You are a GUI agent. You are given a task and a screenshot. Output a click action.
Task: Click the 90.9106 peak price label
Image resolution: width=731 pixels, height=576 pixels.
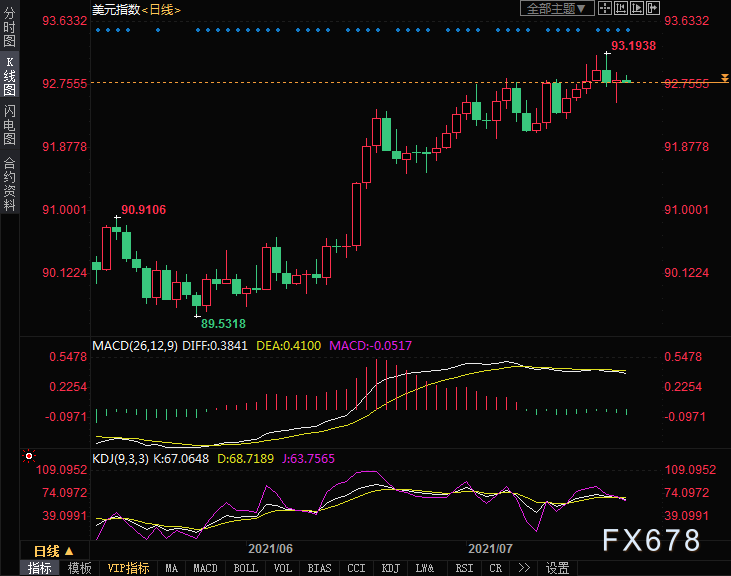click(x=144, y=210)
